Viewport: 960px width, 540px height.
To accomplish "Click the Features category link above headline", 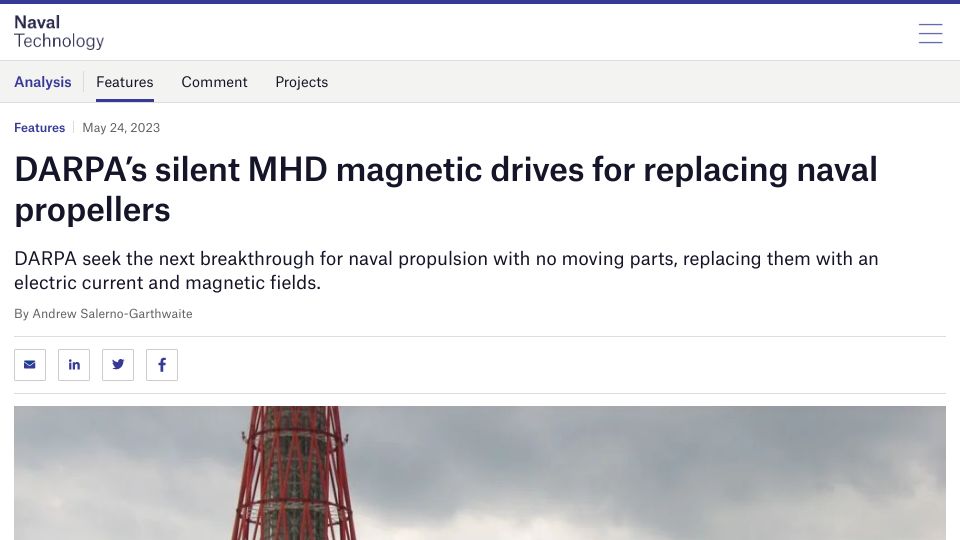I will coord(40,127).
